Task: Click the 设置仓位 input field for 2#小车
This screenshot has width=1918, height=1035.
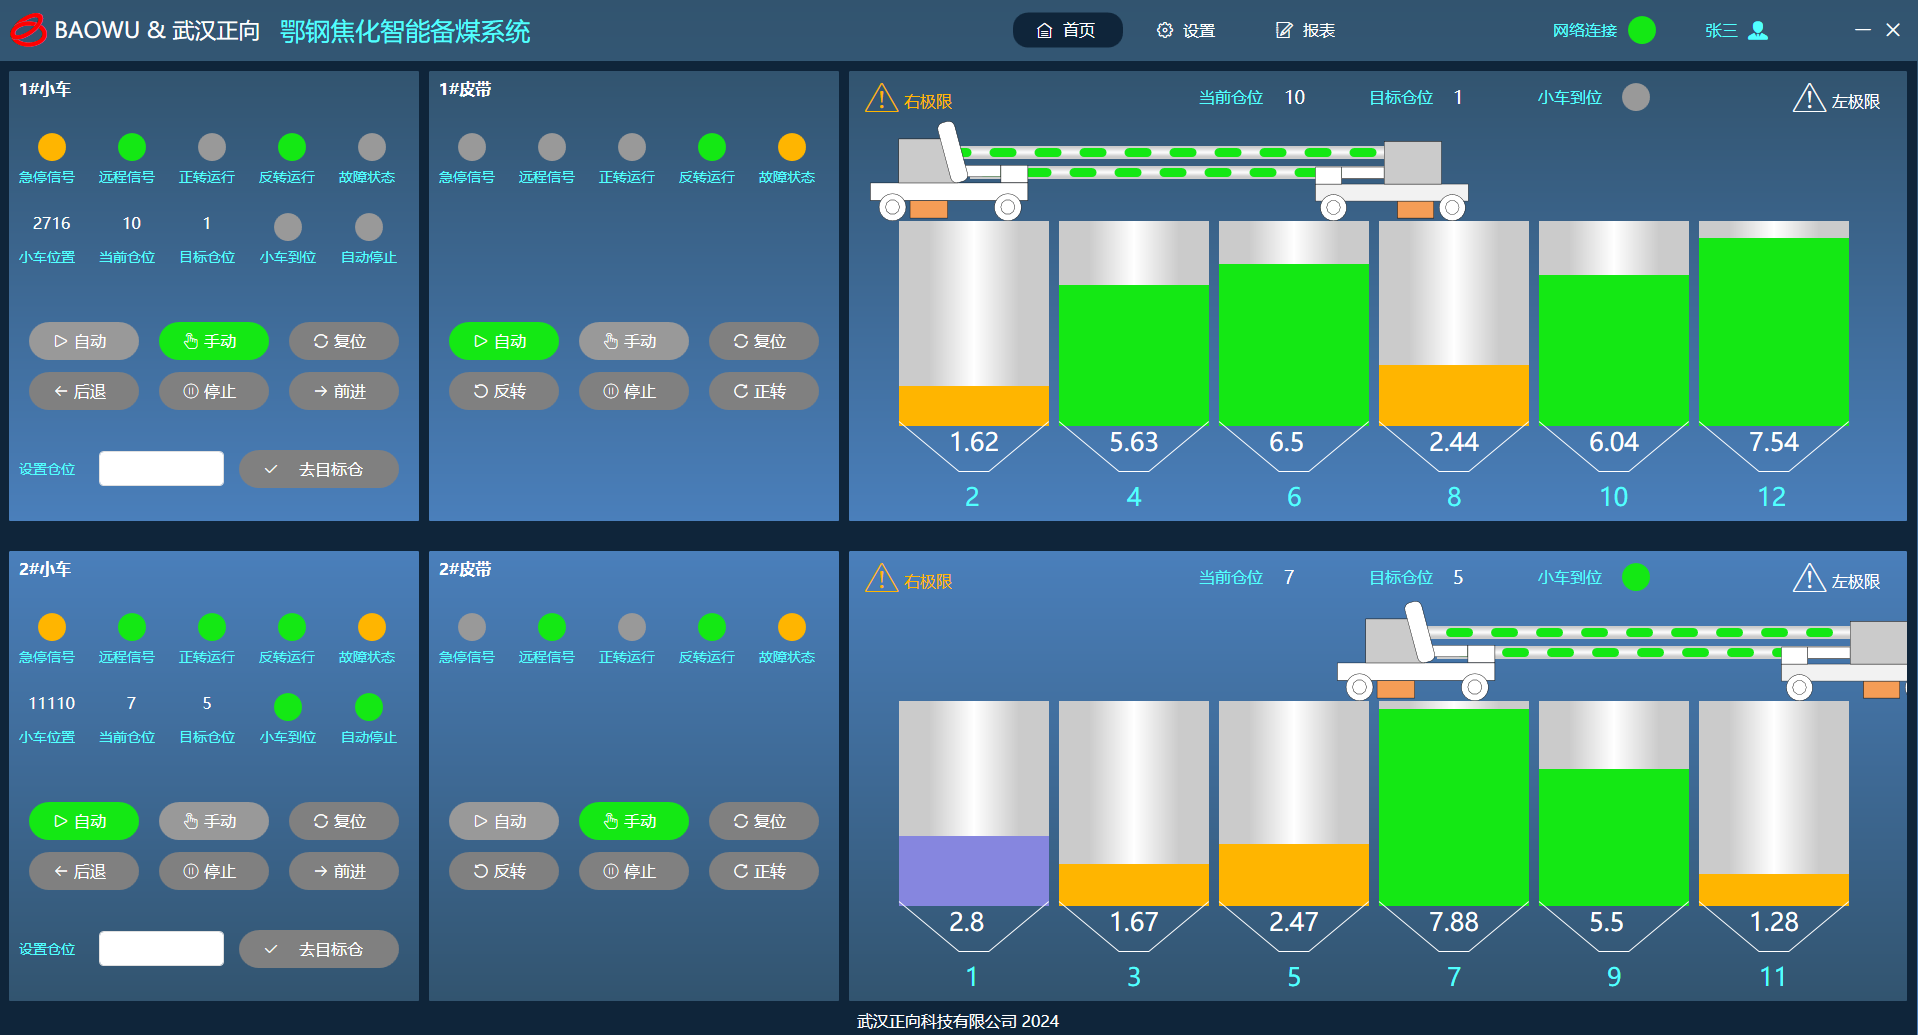Action: tap(161, 948)
